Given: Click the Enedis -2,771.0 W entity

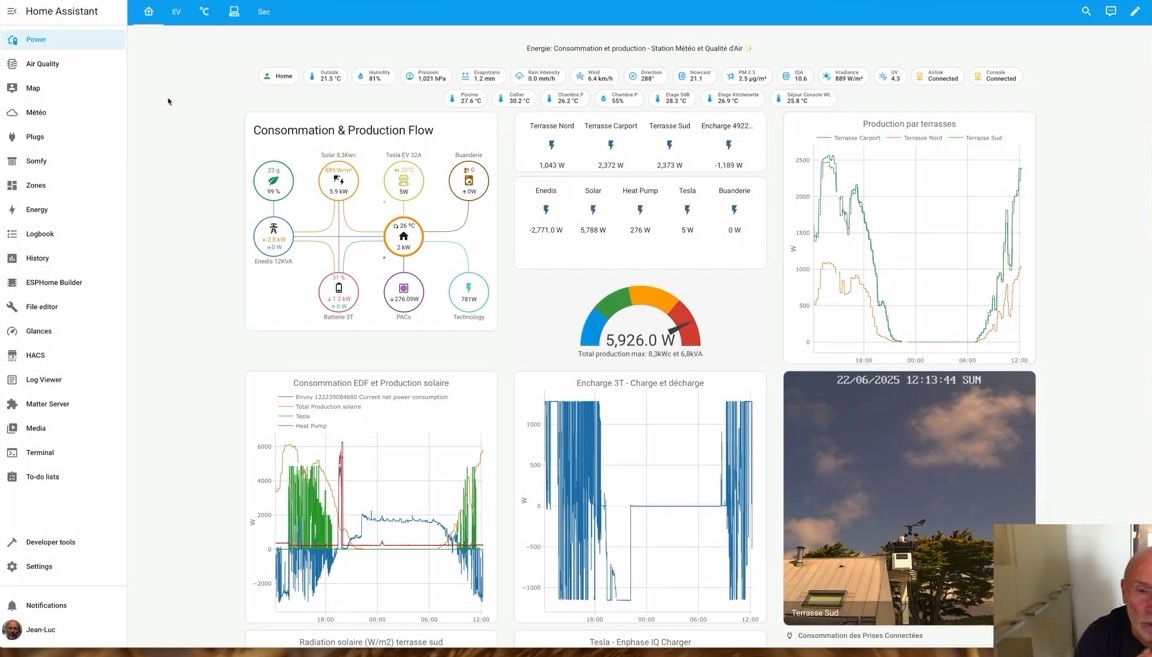Looking at the screenshot, I should point(546,209).
